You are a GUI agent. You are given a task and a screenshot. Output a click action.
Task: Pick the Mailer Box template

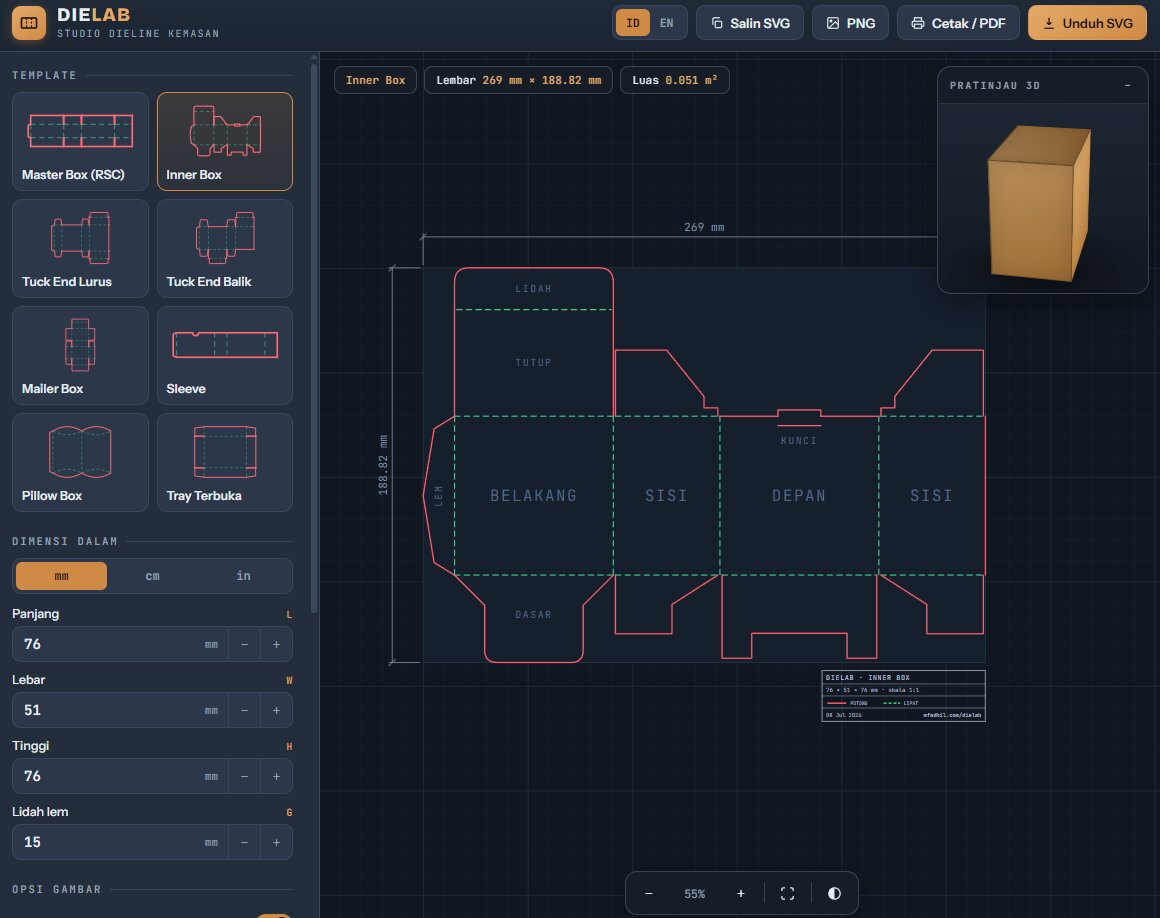[80, 356]
